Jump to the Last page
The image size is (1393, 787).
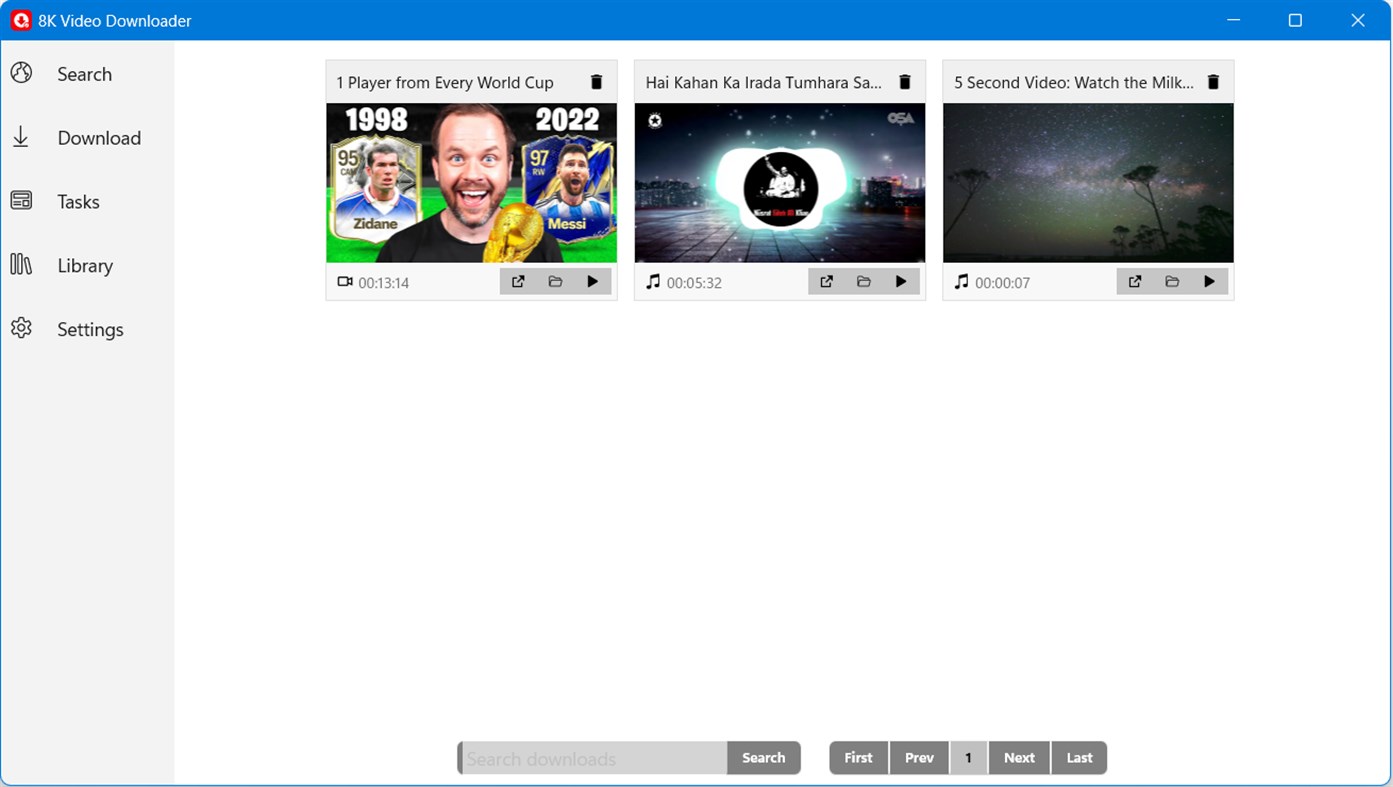coord(1078,758)
